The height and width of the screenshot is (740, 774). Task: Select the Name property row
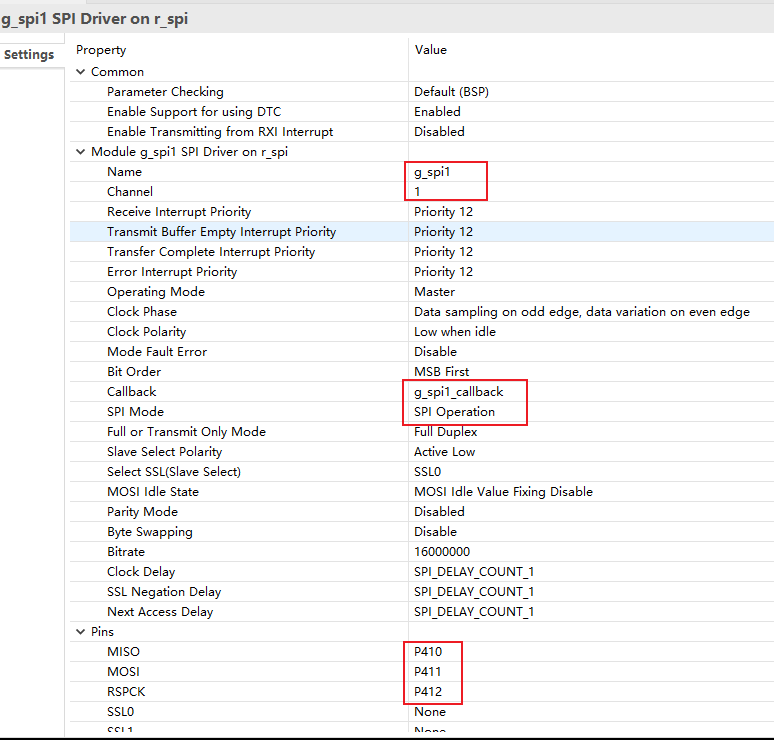point(124,172)
